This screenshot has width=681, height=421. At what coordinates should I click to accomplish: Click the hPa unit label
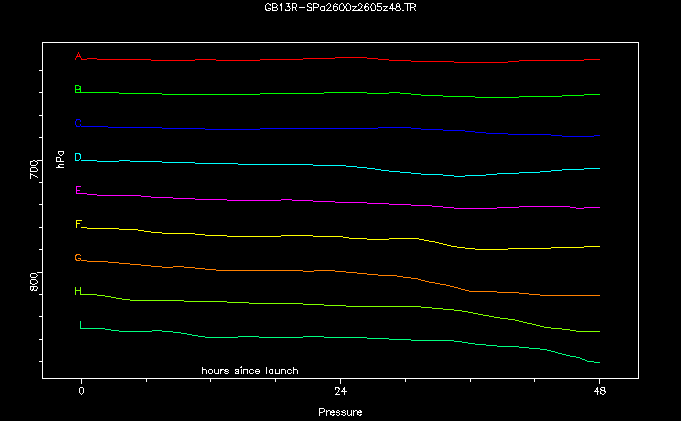pyautogui.click(x=61, y=158)
